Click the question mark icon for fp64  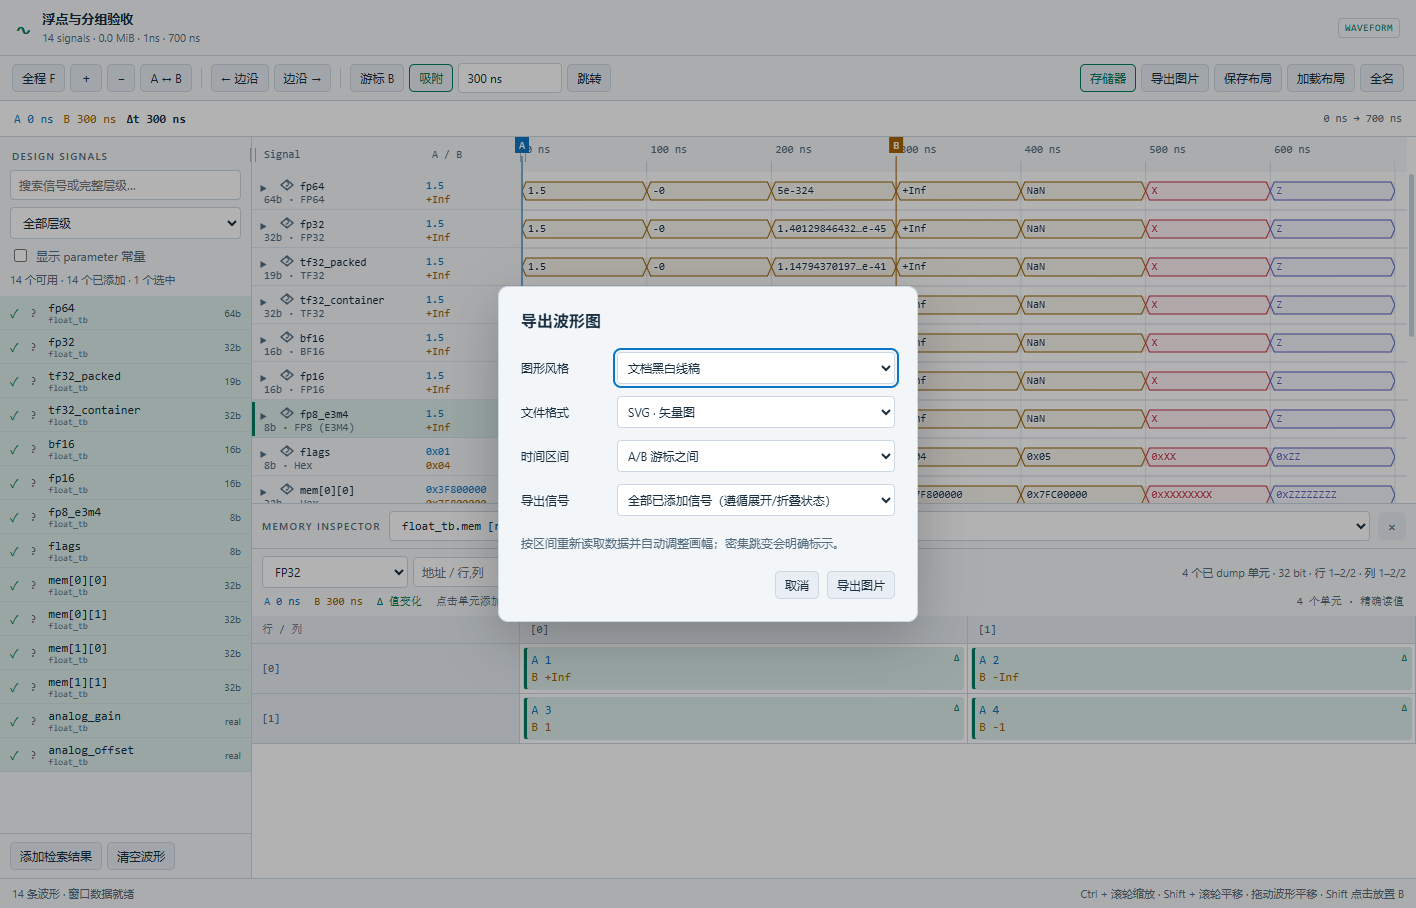pyautogui.click(x=33, y=314)
